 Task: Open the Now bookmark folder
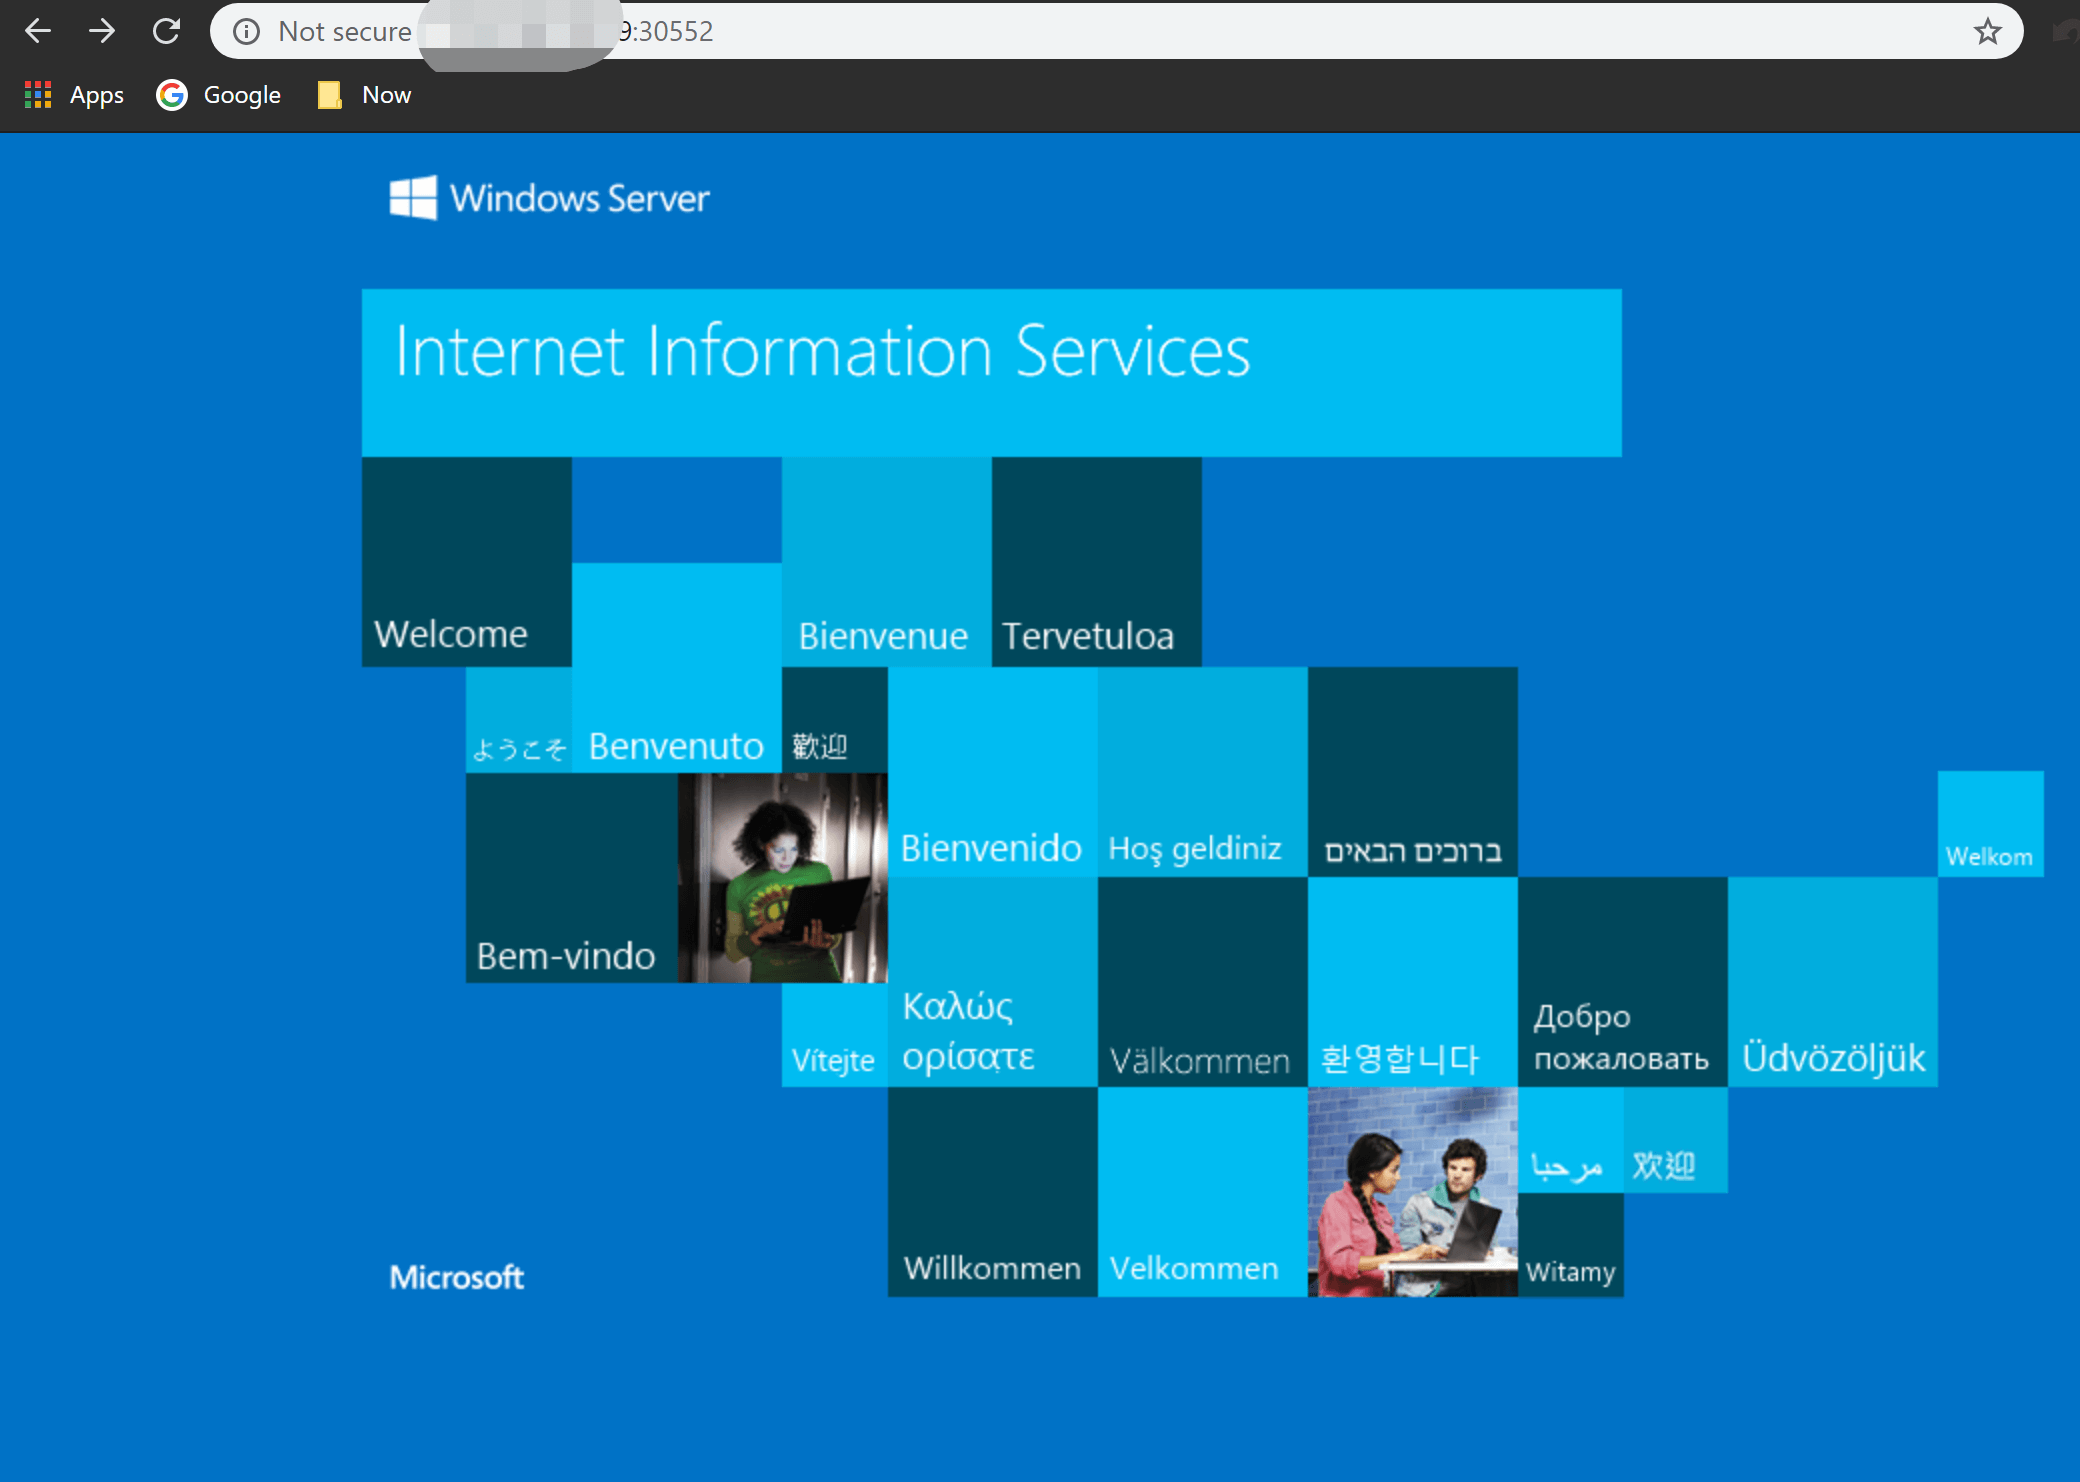pos(364,95)
